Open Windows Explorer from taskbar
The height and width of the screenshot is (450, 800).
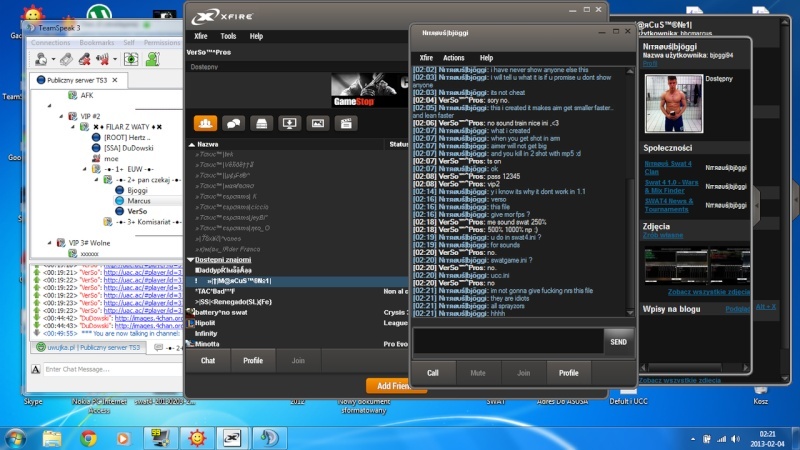click(52, 438)
